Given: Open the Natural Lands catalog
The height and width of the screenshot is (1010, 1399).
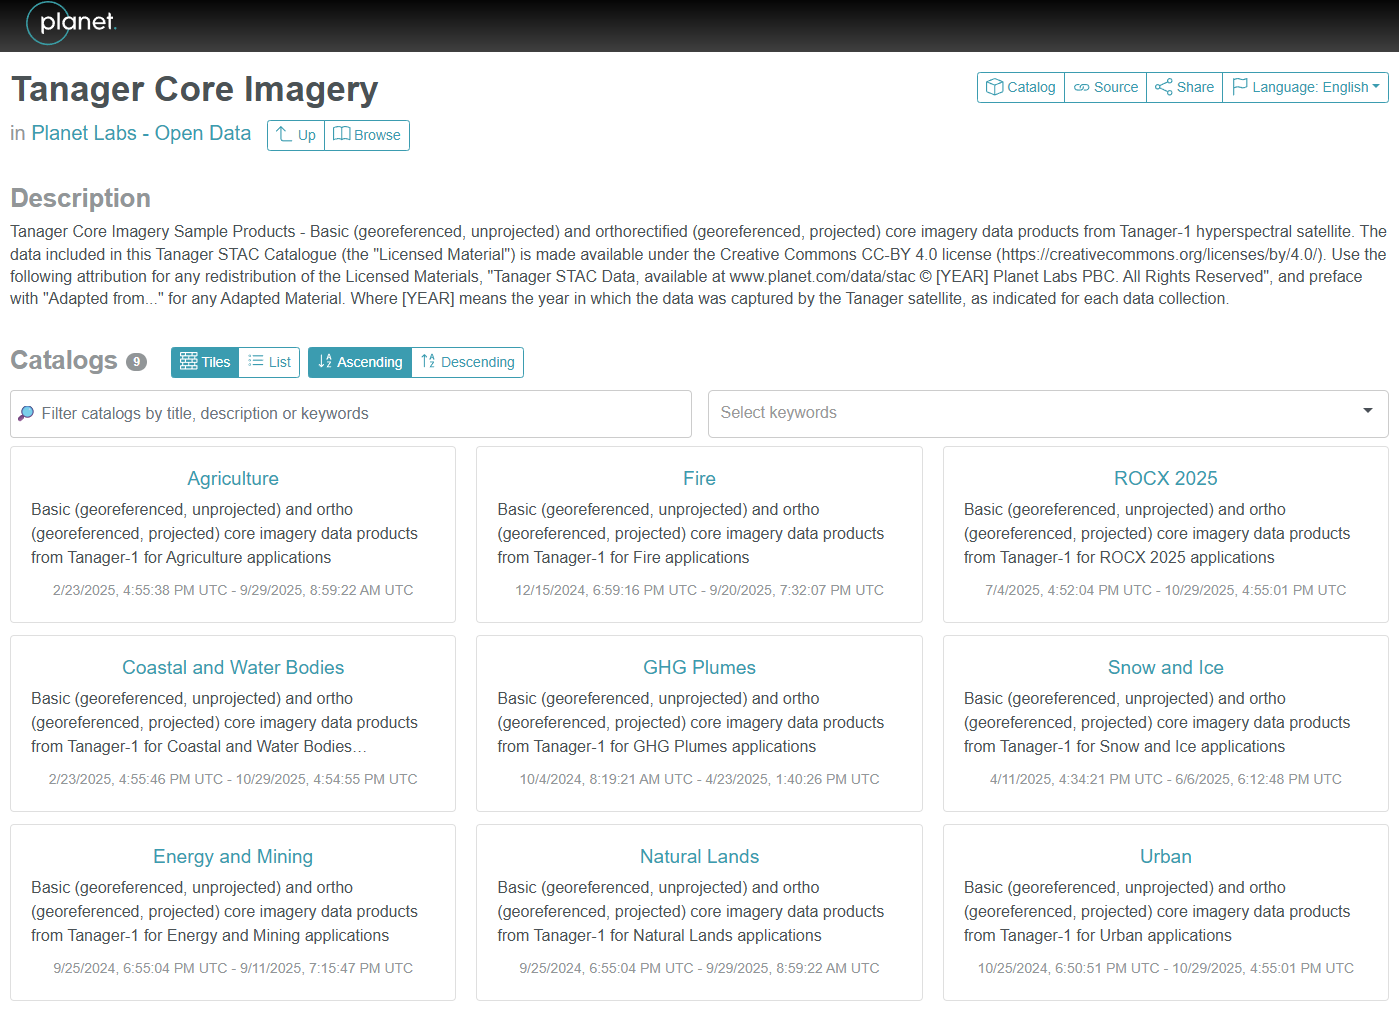Looking at the screenshot, I should (700, 857).
